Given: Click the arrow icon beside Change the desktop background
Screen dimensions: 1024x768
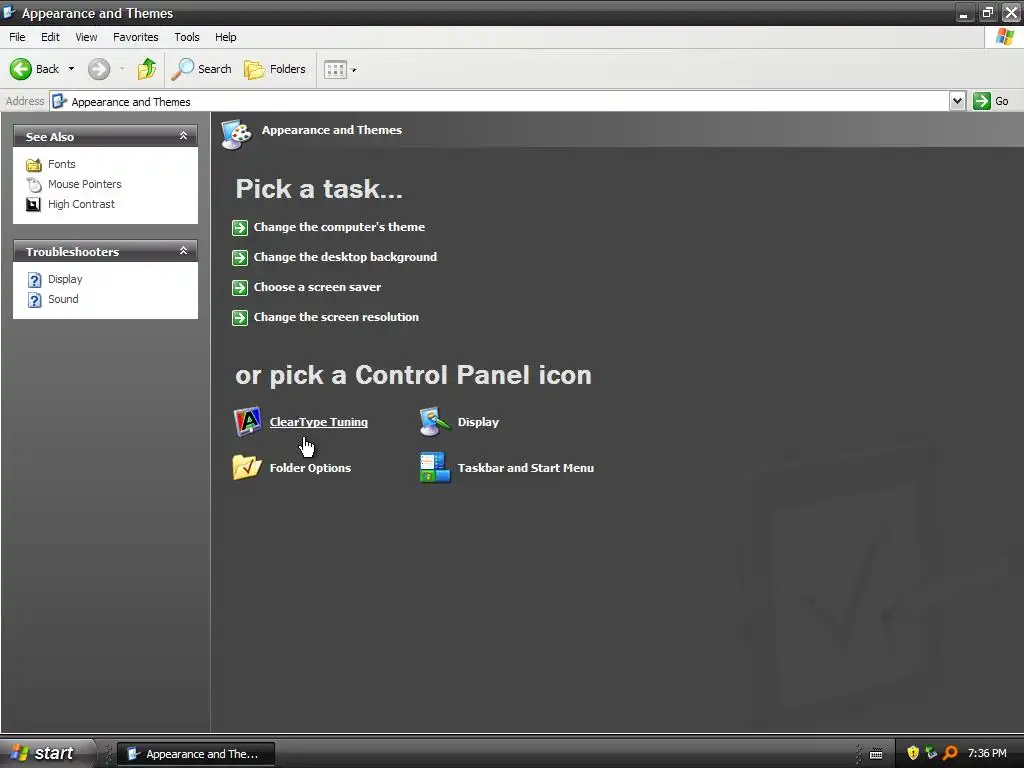Looking at the screenshot, I should [x=240, y=257].
